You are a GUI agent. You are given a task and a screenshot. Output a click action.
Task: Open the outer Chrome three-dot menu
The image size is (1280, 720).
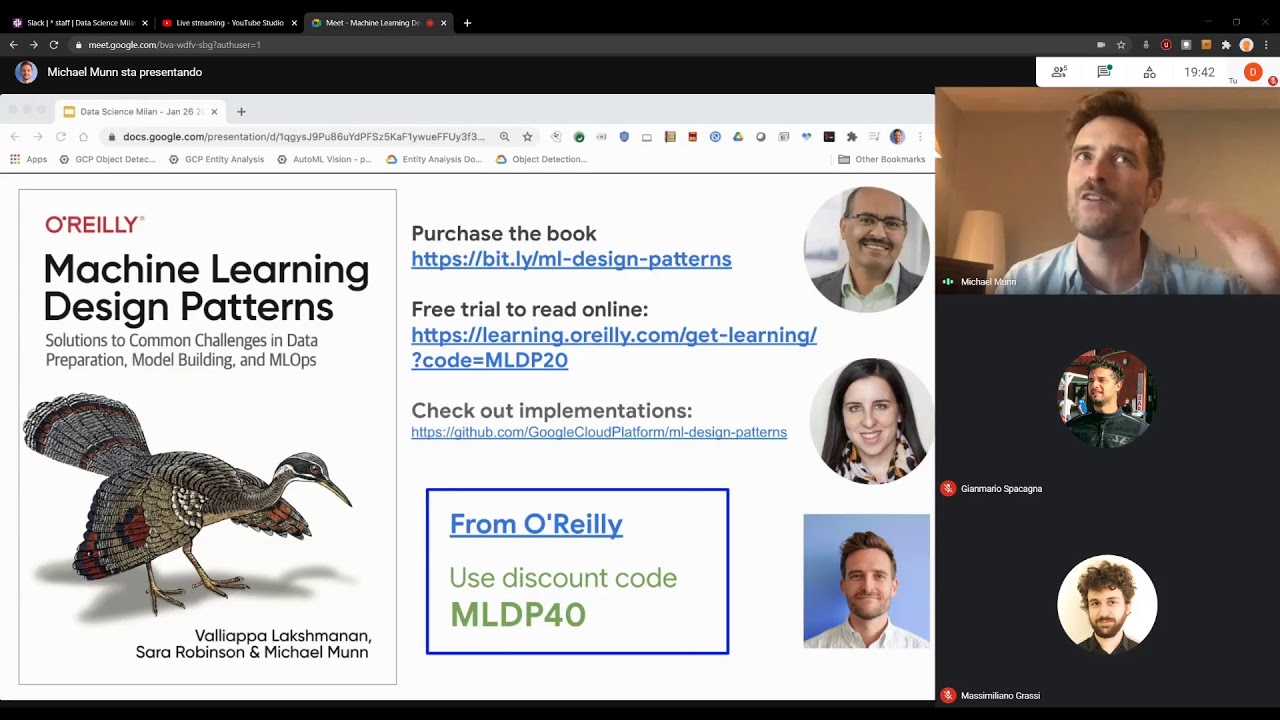pyautogui.click(x=1266, y=45)
